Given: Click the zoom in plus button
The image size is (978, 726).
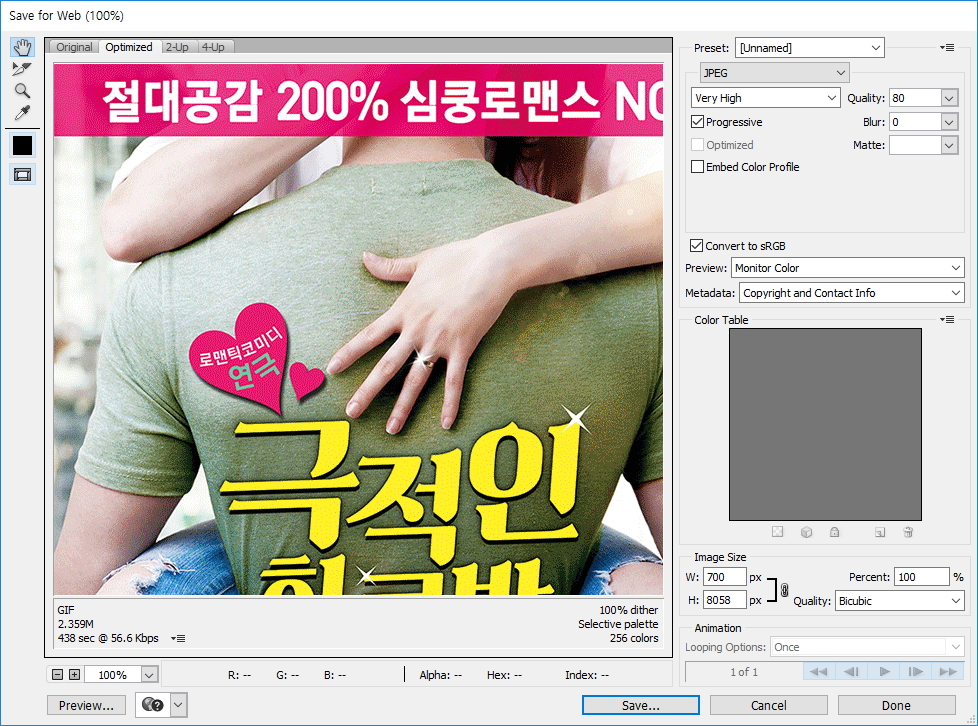Looking at the screenshot, I should (x=74, y=674).
